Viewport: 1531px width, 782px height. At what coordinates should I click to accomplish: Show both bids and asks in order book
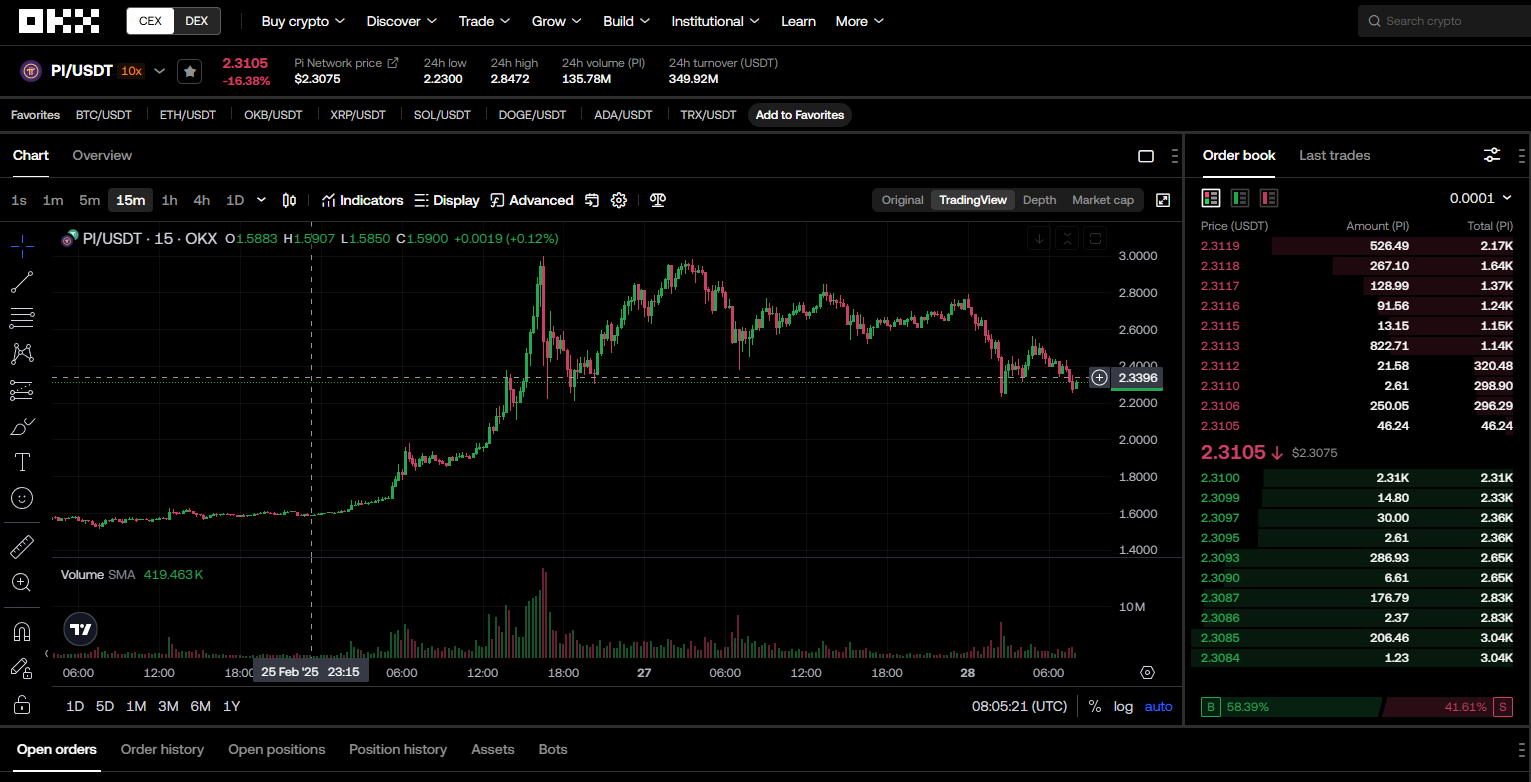(1211, 198)
